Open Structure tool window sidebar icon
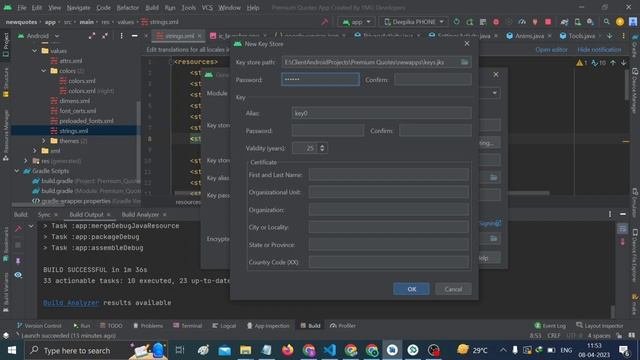640x360 pixels. tap(5, 83)
